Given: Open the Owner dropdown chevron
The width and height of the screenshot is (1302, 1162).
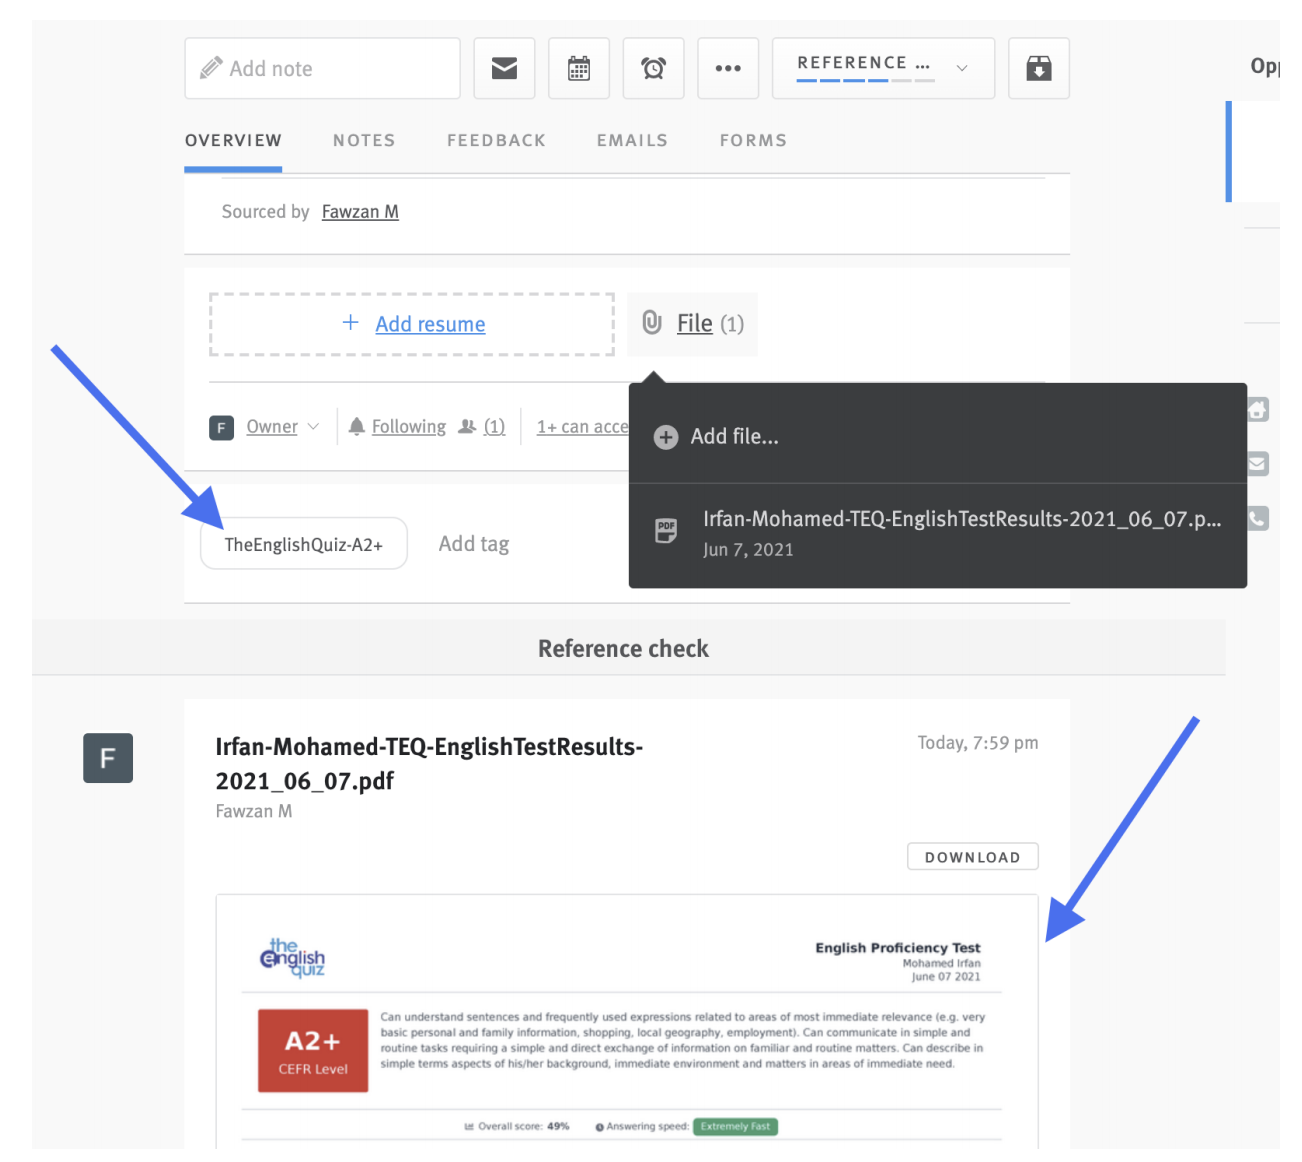Looking at the screenshot, I should (313, 426).
